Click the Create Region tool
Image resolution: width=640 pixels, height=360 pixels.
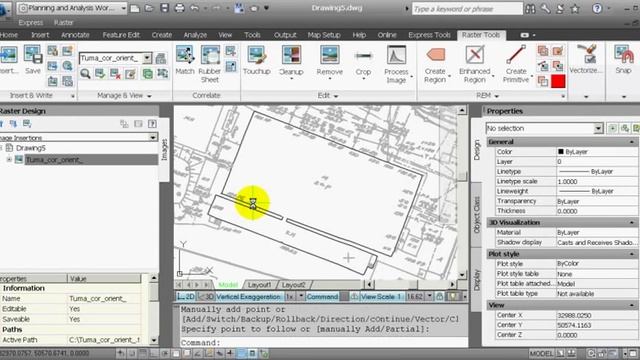435,64
